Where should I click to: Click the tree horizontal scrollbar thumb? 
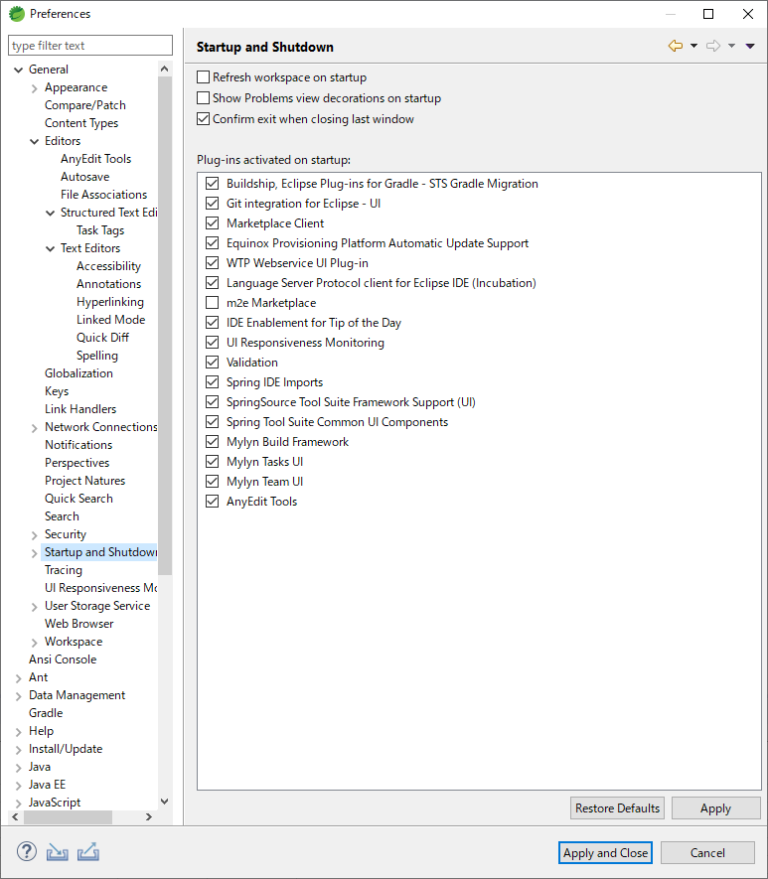click(x=67, y=817)
